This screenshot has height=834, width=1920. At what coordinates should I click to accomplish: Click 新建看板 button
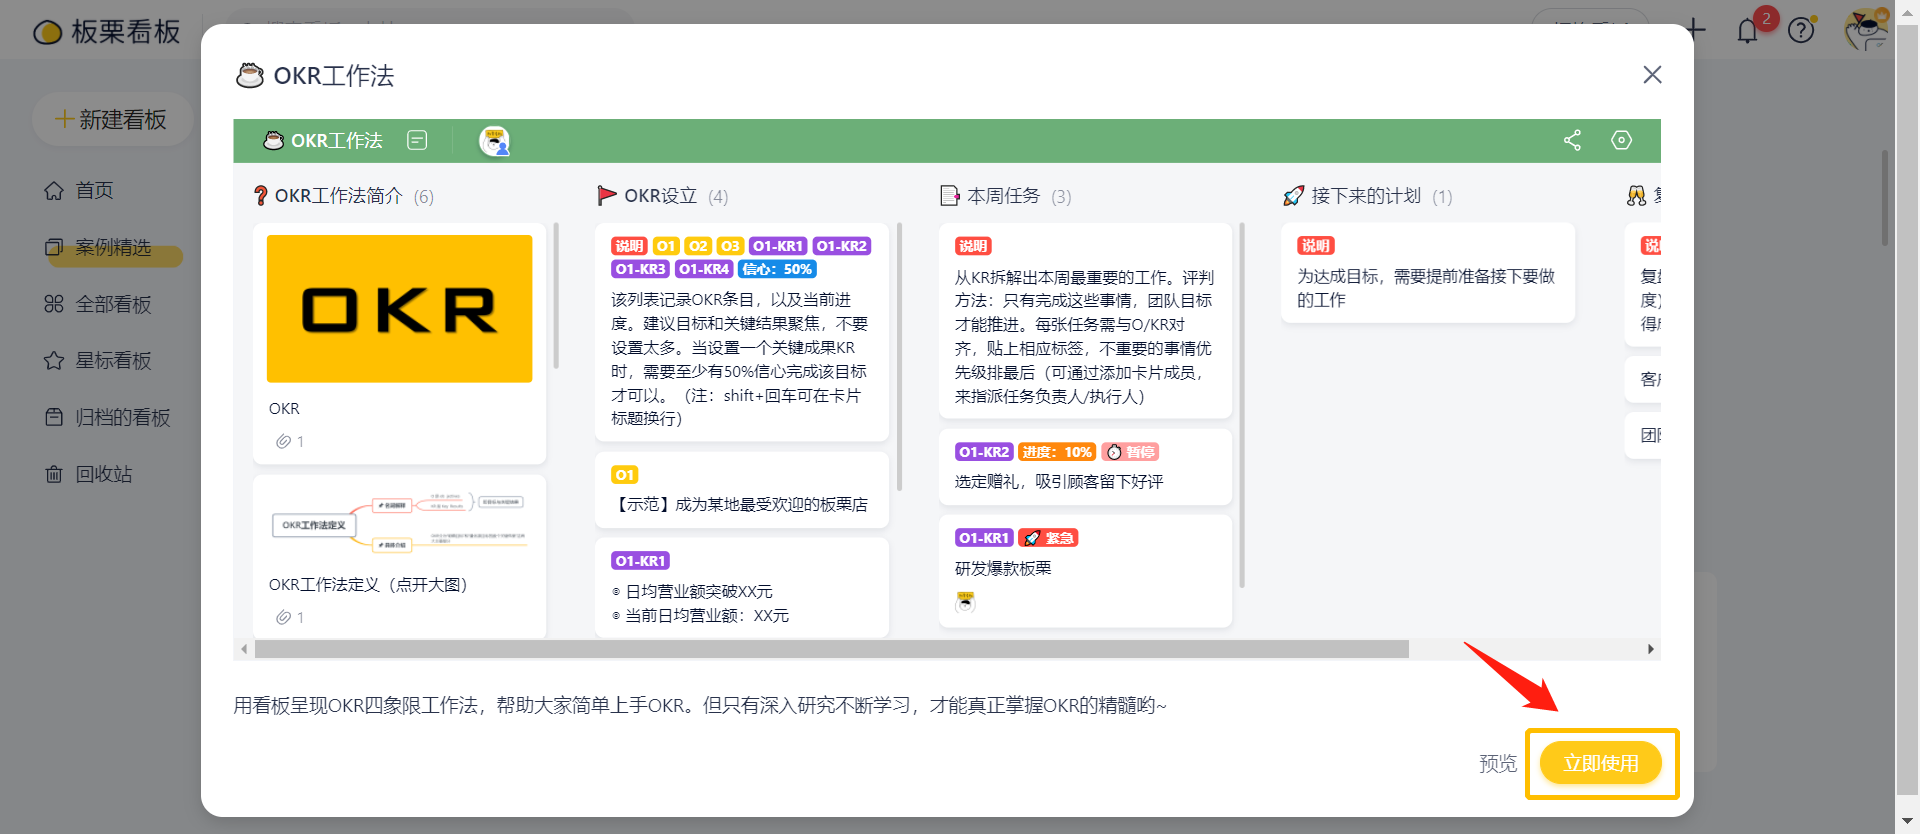coord(111,120)
